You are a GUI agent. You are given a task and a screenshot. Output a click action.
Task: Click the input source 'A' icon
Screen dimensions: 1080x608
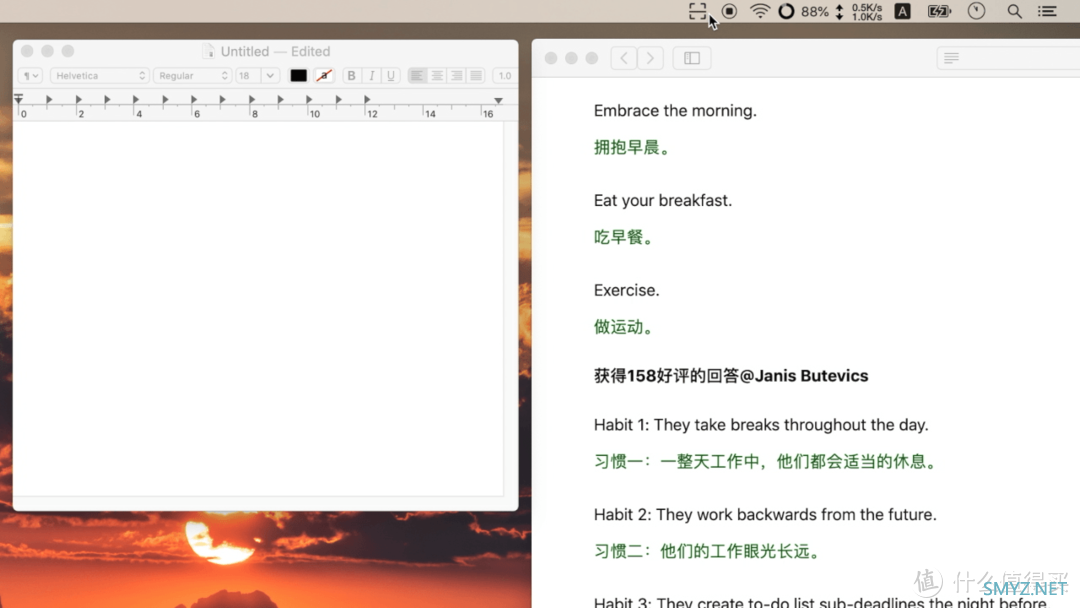[902, 11]
